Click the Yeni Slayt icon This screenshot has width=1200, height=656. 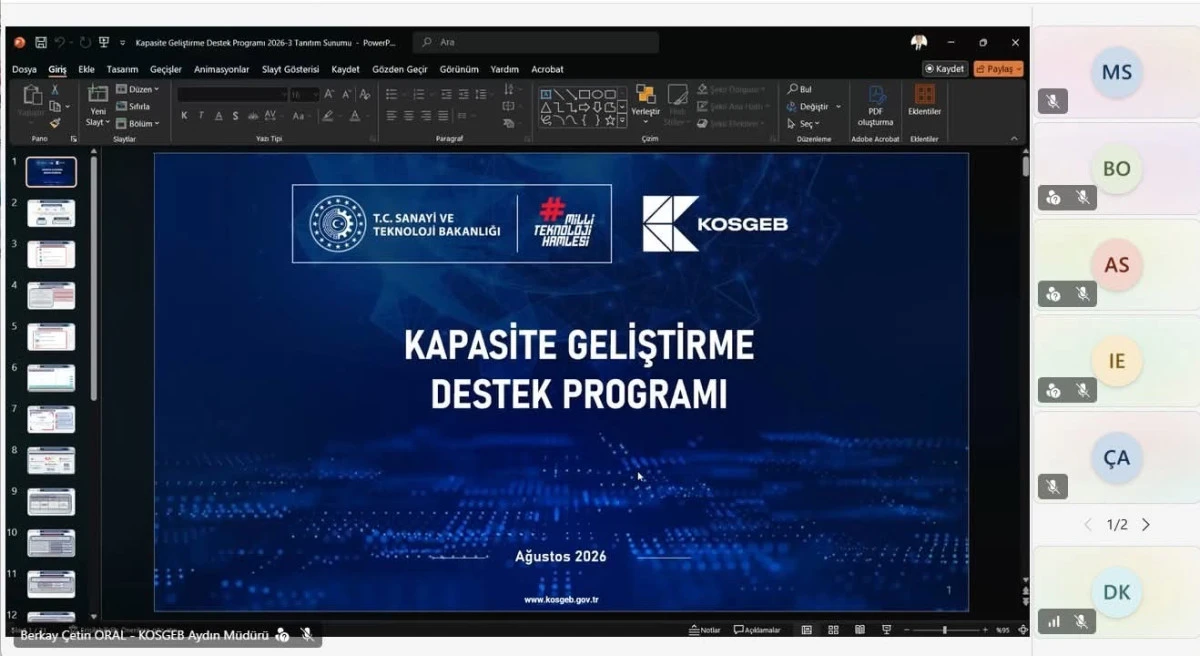click(x=98, y=94)
